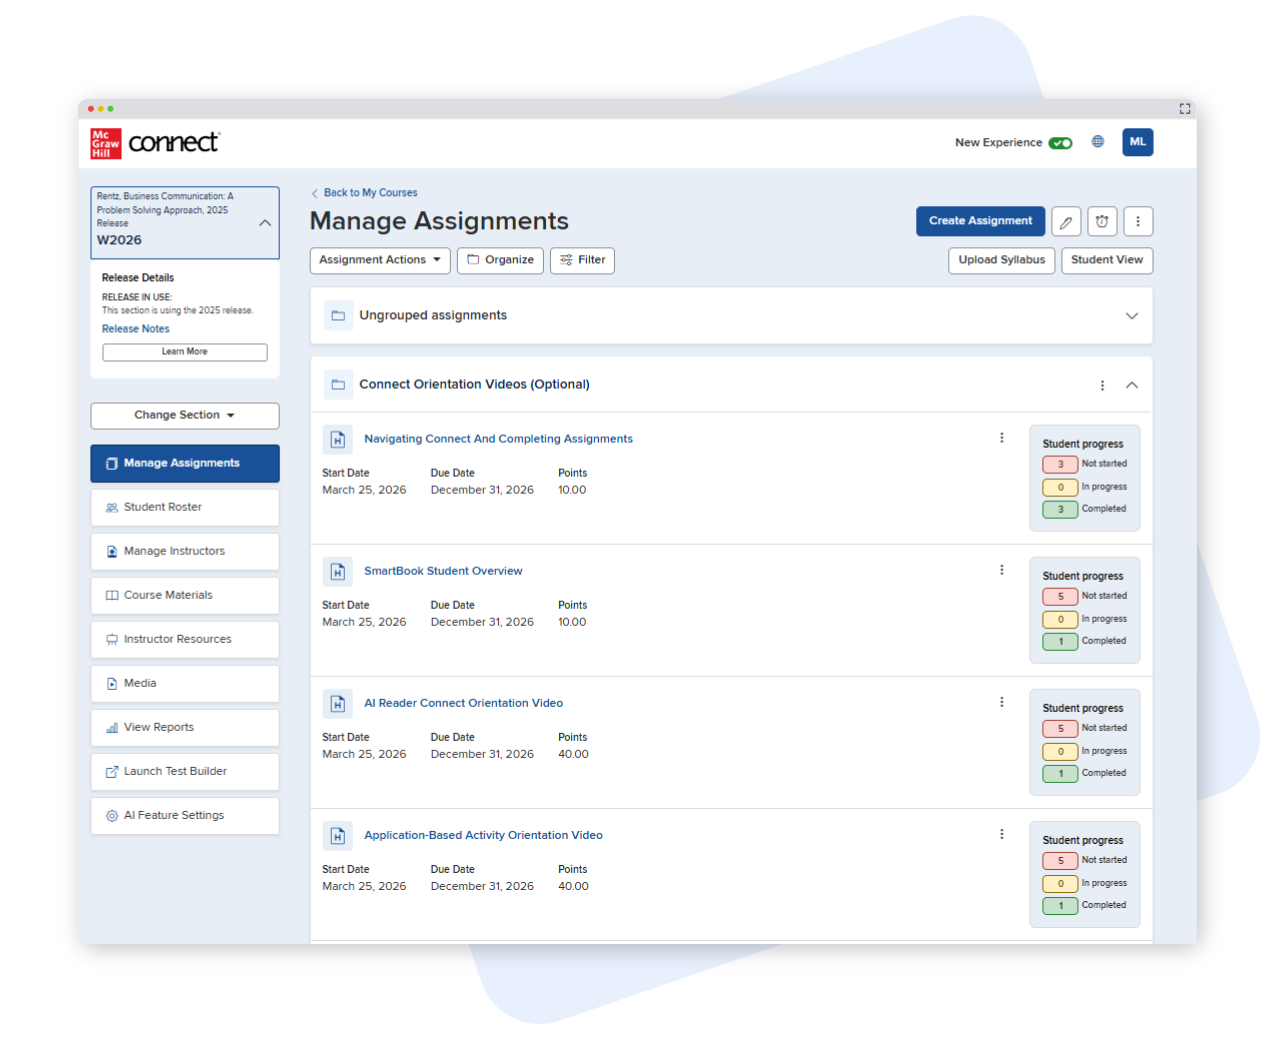The width and height of the screenshot is (1274, 1043).
Task: Open options for Connect Orientation Videos folder
Action: 1102,385
